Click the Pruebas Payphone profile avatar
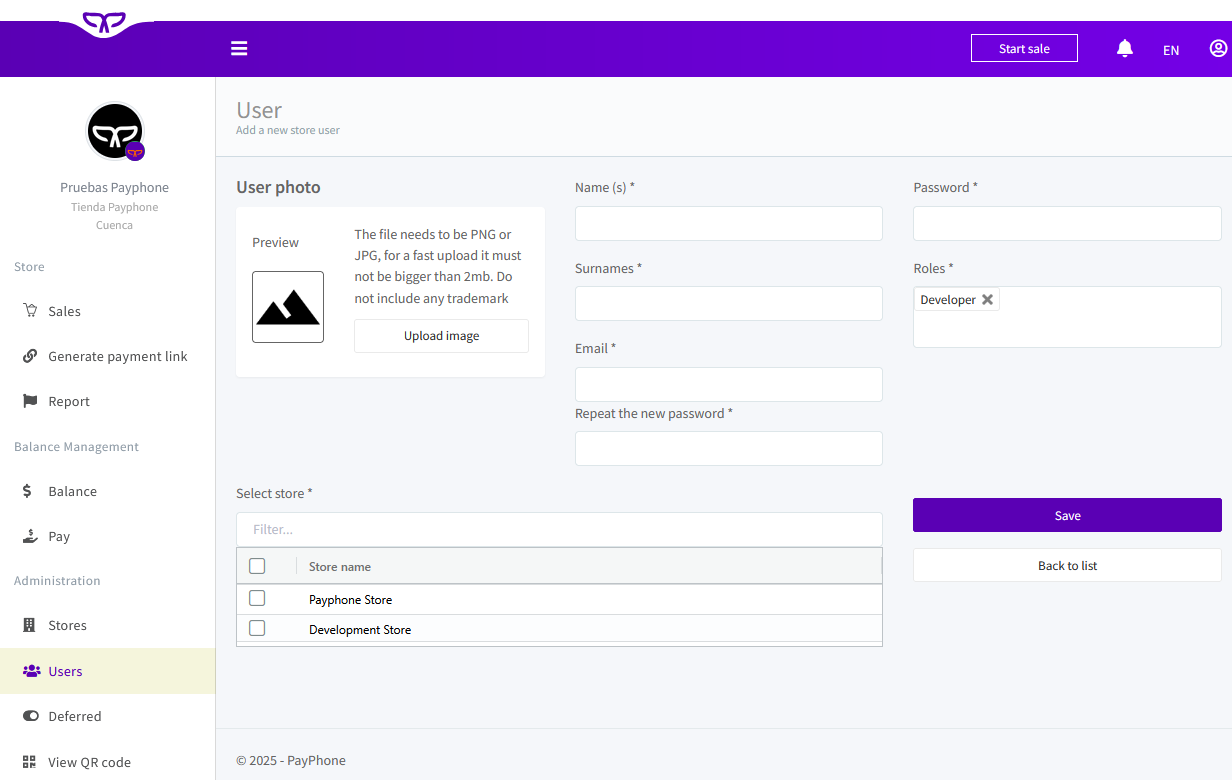Viewport: 1232px width, 780px height. click(115, 131)
